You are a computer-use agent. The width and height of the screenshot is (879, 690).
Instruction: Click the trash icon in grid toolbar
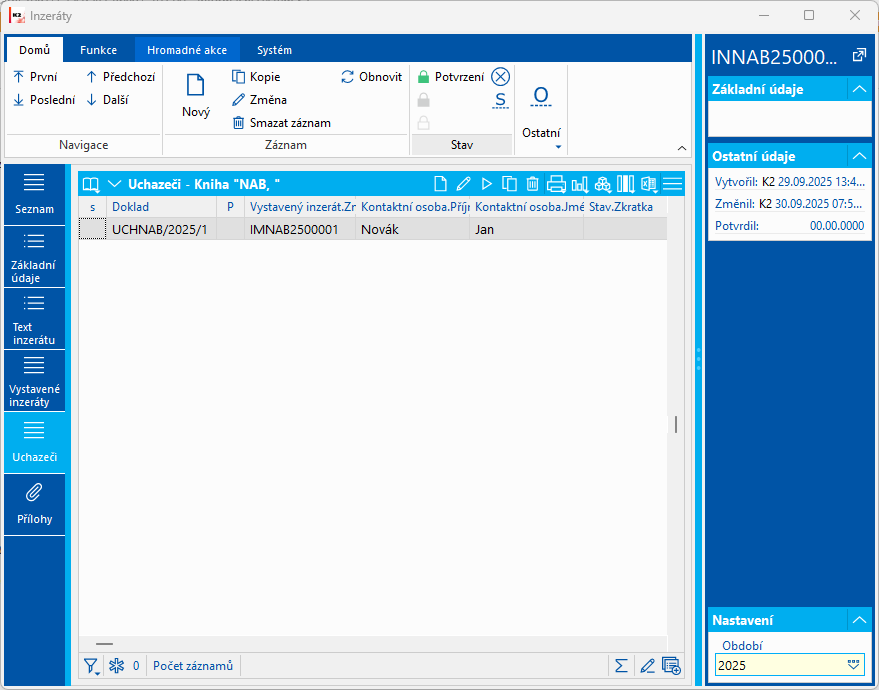pos(533,184)
